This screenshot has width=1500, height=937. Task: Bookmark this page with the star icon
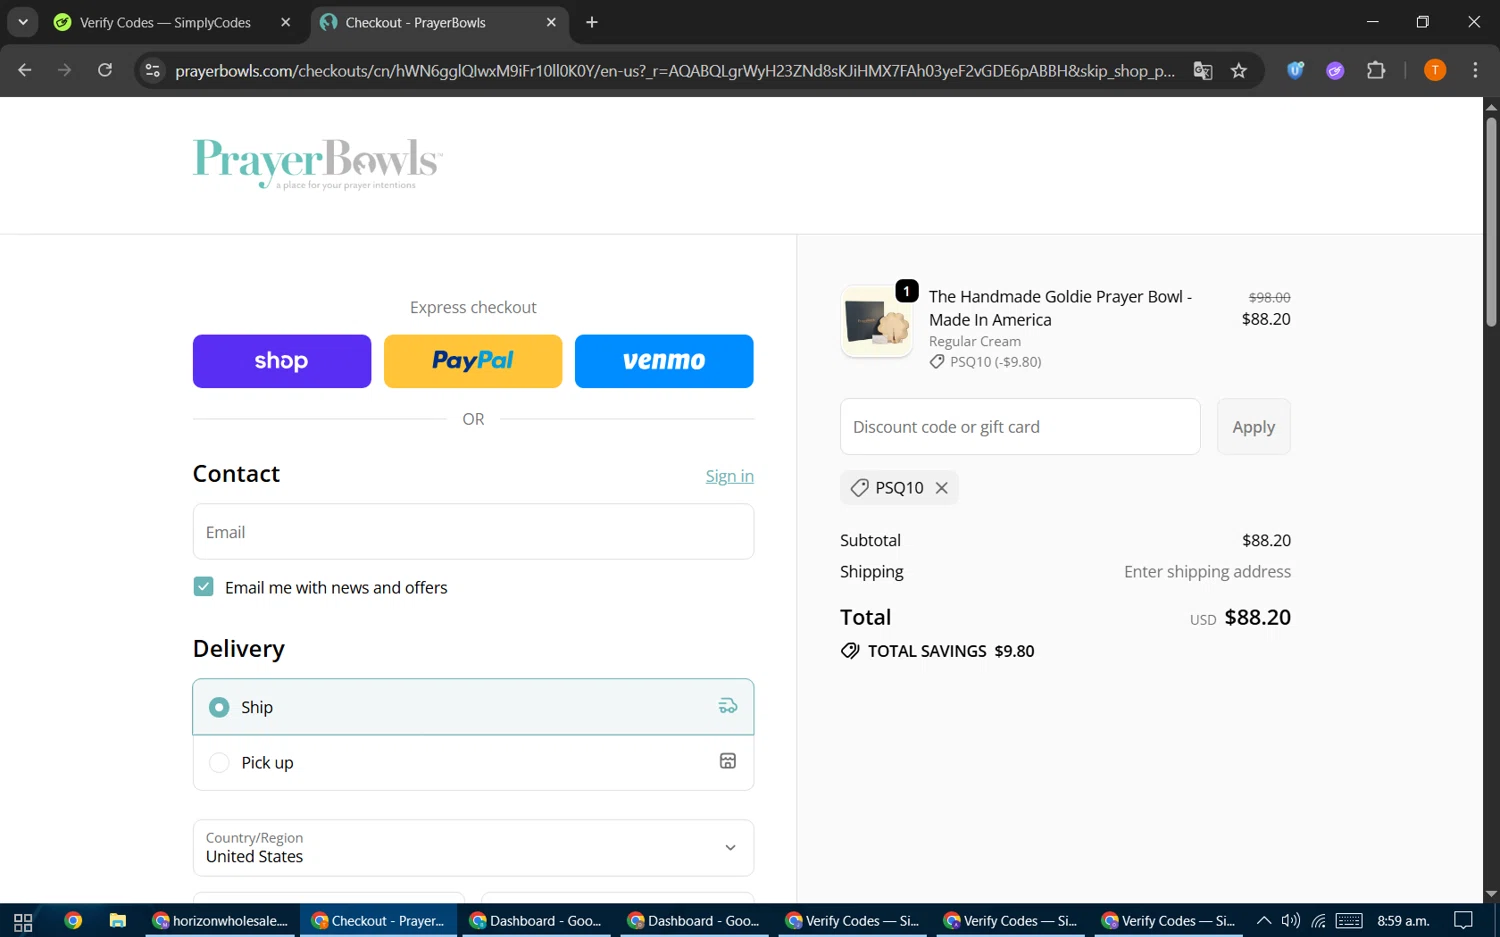1239,70
